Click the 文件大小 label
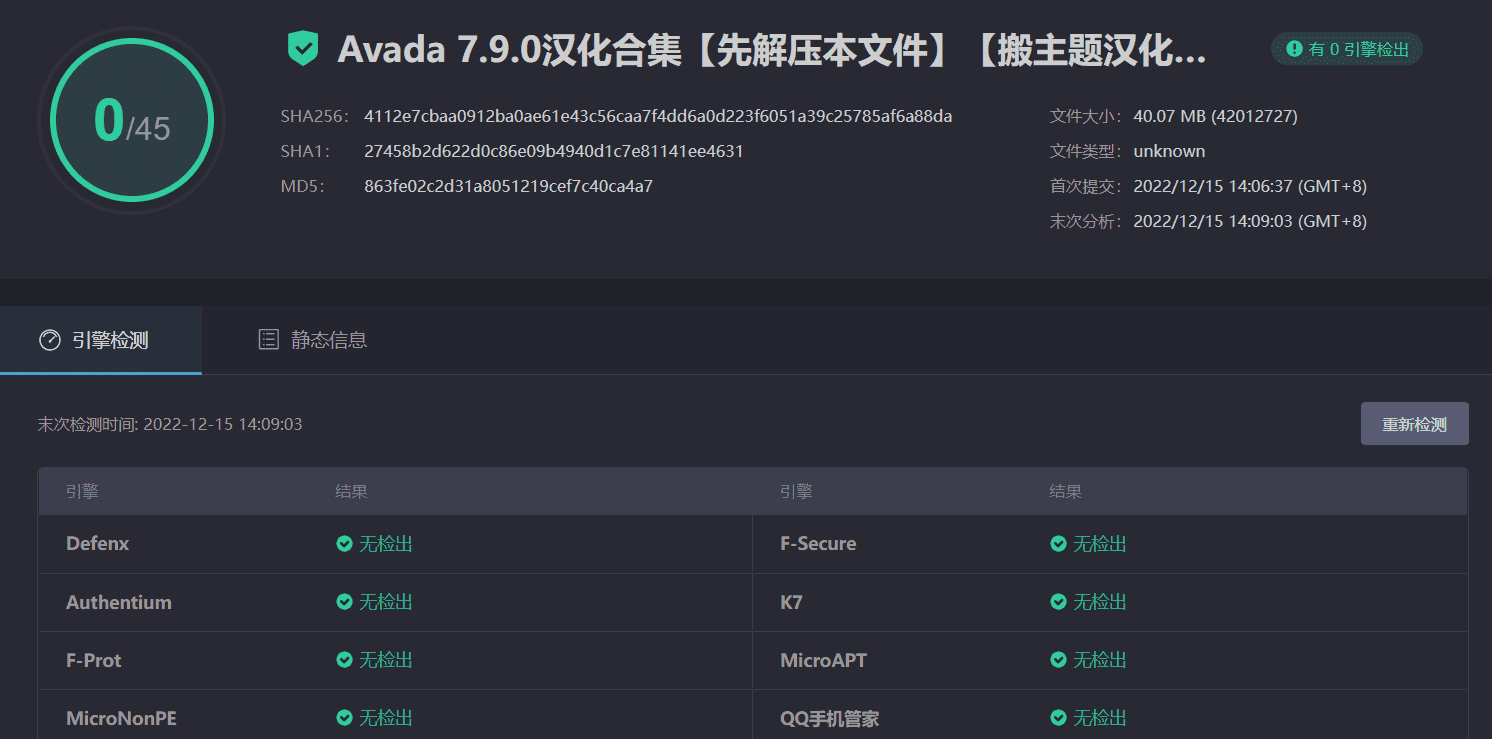Screen dimensions: 1492x739 pos(1086,116)
